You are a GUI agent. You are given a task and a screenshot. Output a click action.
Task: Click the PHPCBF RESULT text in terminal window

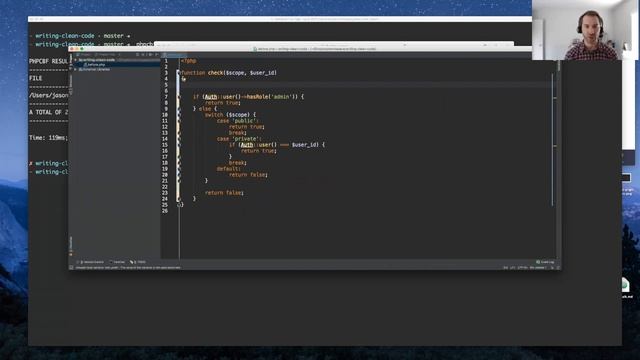coord(48,61)
